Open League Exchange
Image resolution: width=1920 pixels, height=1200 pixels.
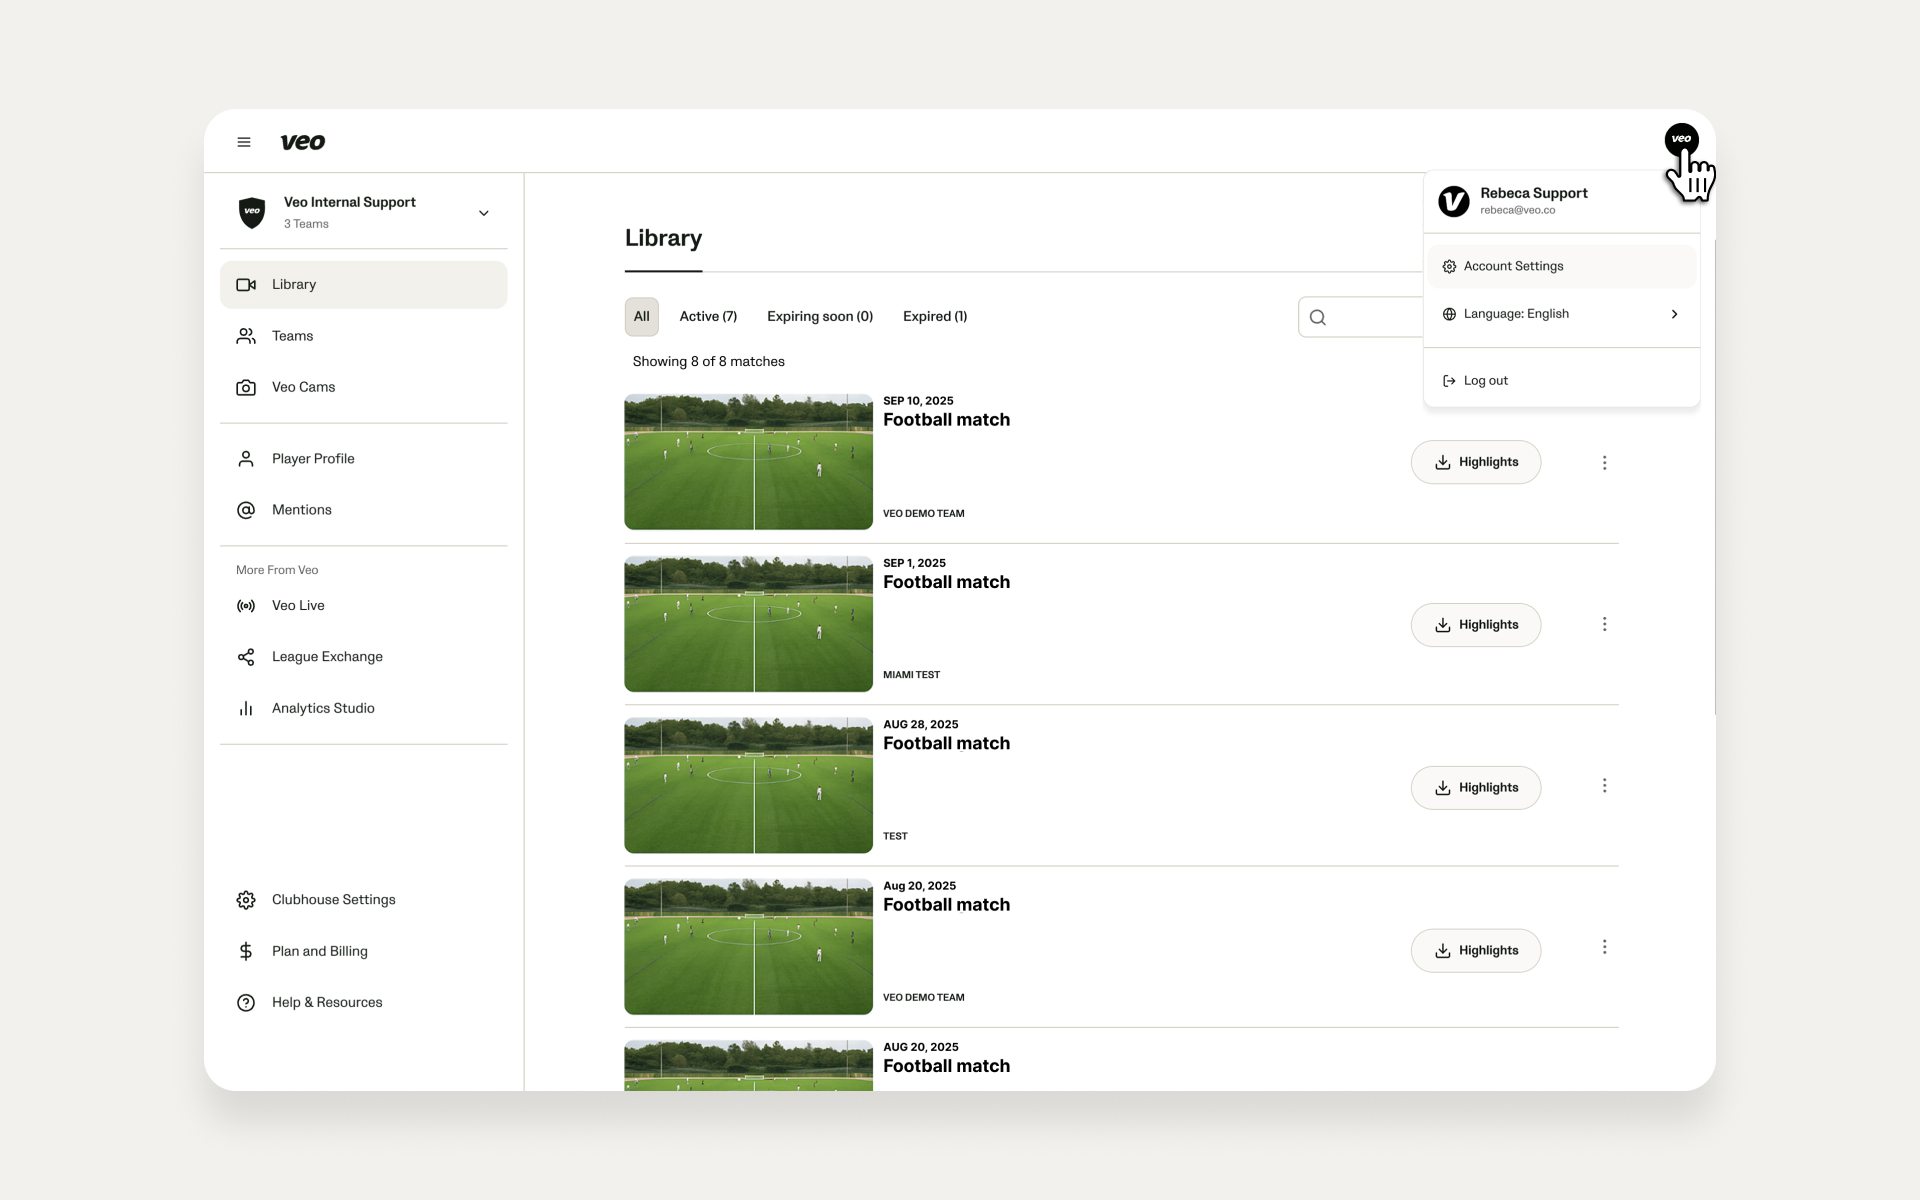tap(363, 657)
